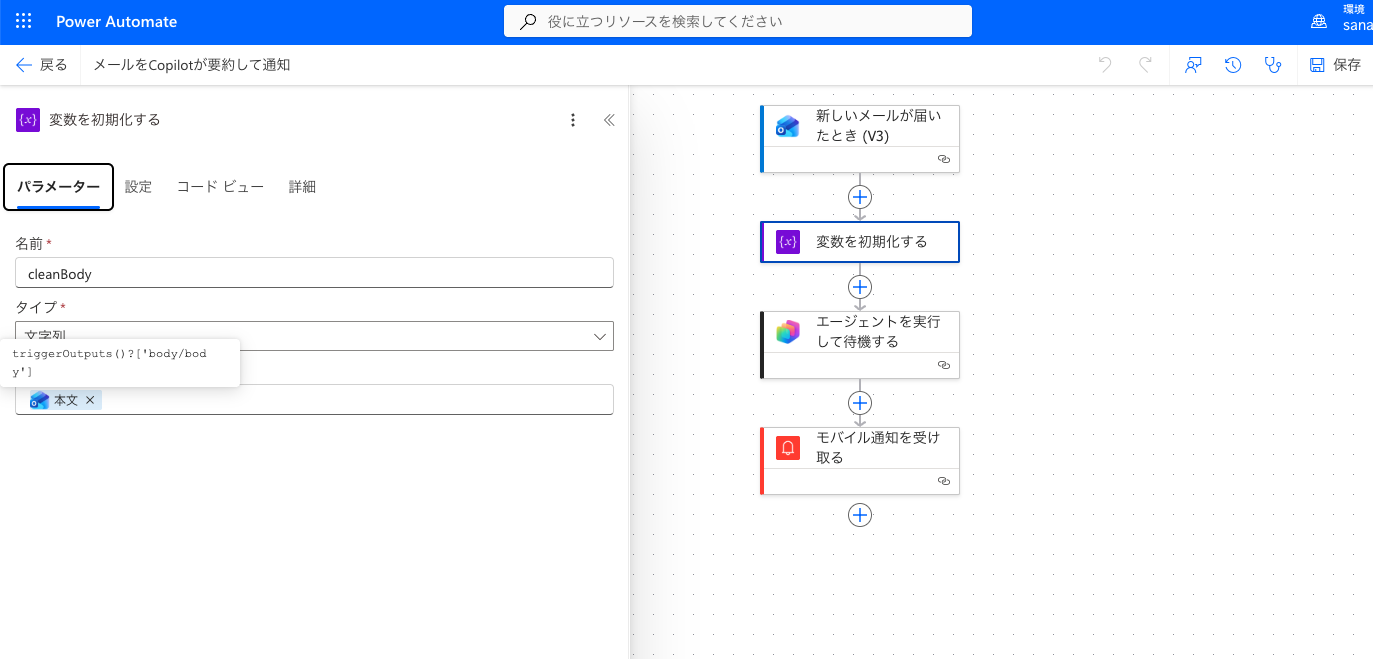This screenshot has width=1373, height=659.
Task: Click the Outlook icon on the trigger card
Action: (788, 126)
